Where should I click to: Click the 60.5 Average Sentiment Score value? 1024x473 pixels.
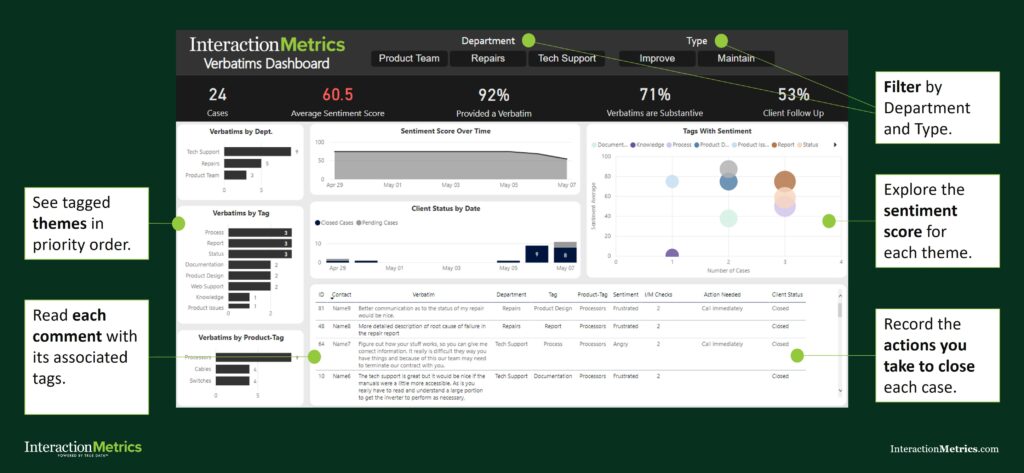click(x=338, y=95)
